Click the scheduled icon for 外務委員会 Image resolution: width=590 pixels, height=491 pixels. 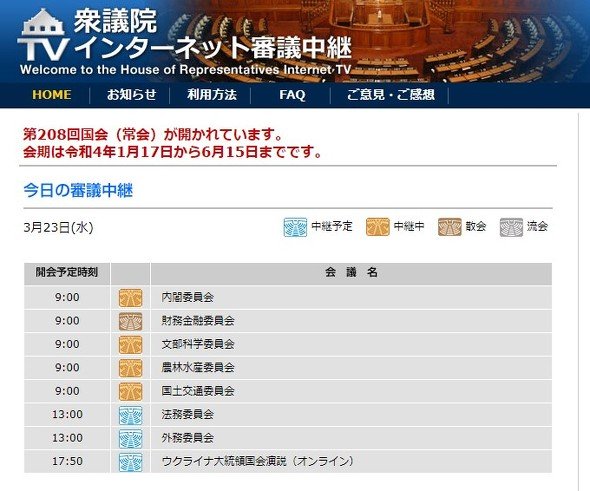(130, 438)
